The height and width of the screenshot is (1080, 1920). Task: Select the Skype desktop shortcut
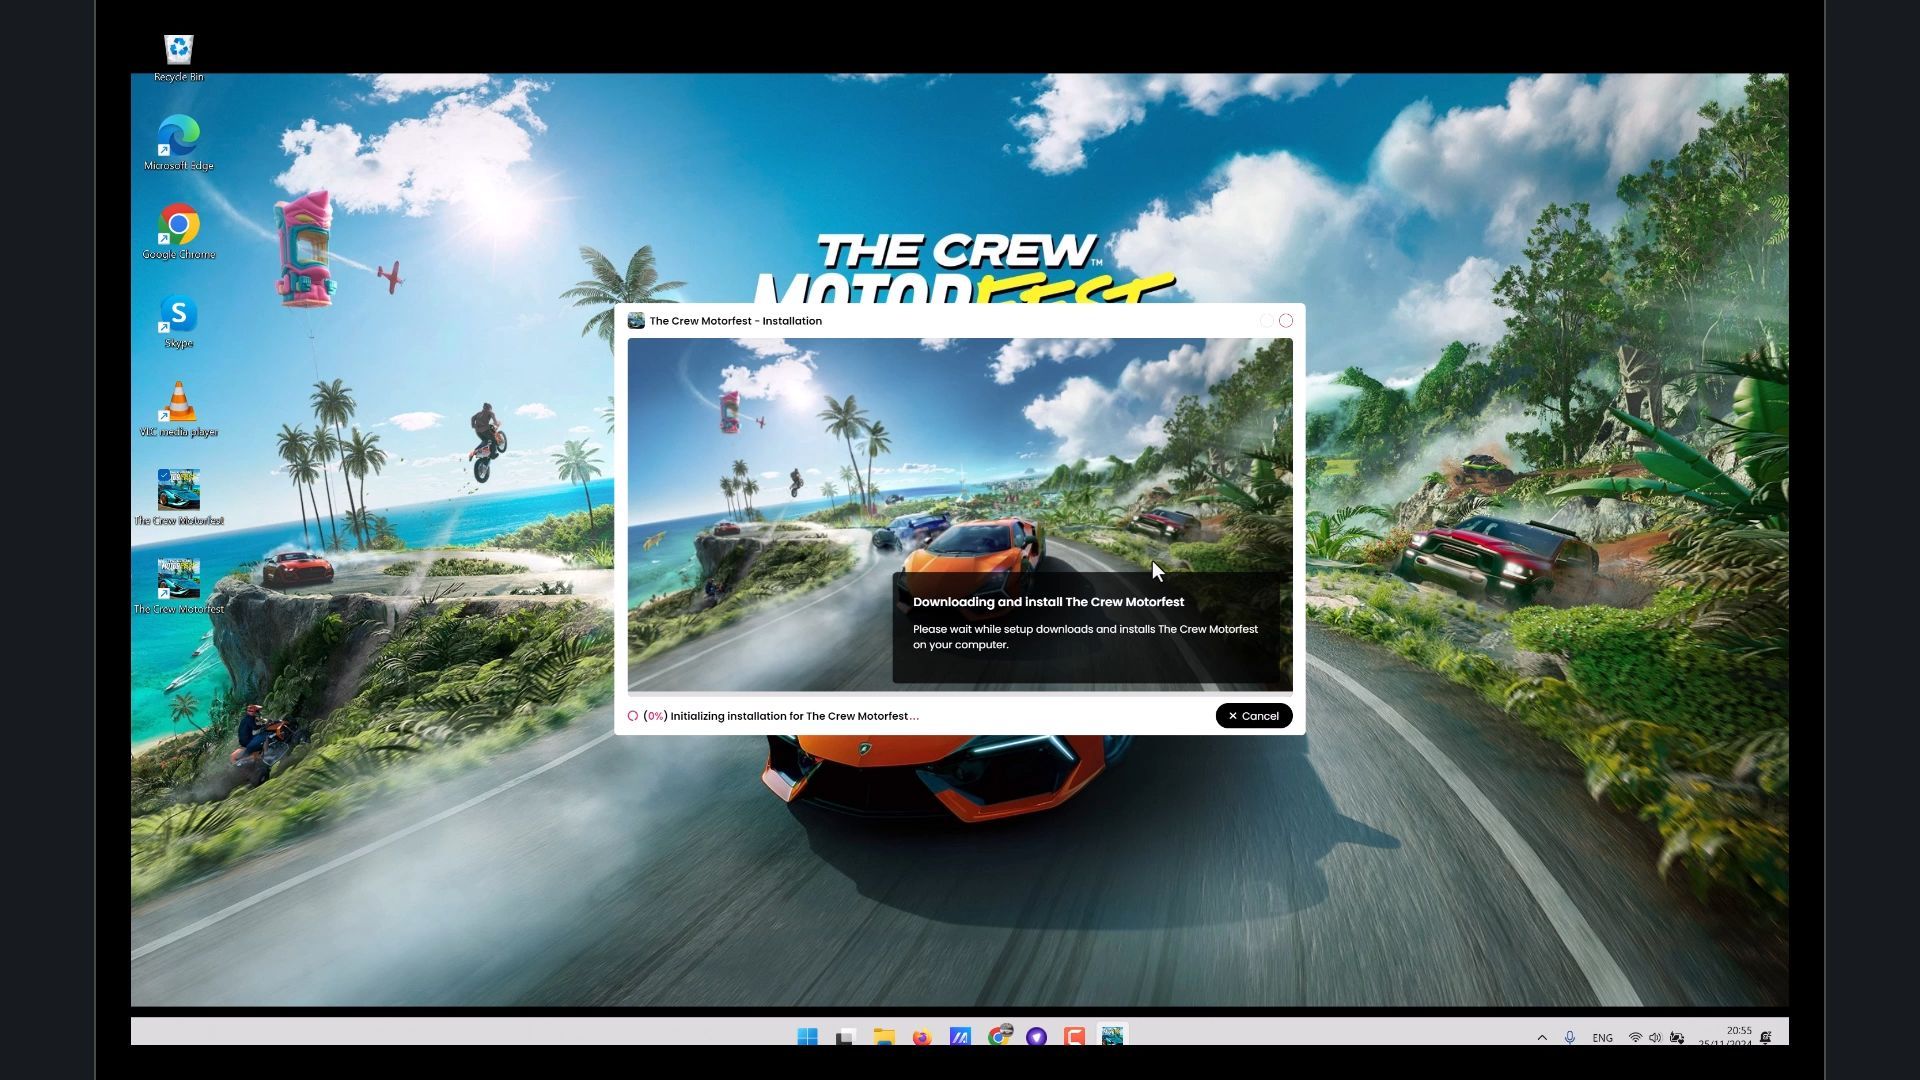179,322
